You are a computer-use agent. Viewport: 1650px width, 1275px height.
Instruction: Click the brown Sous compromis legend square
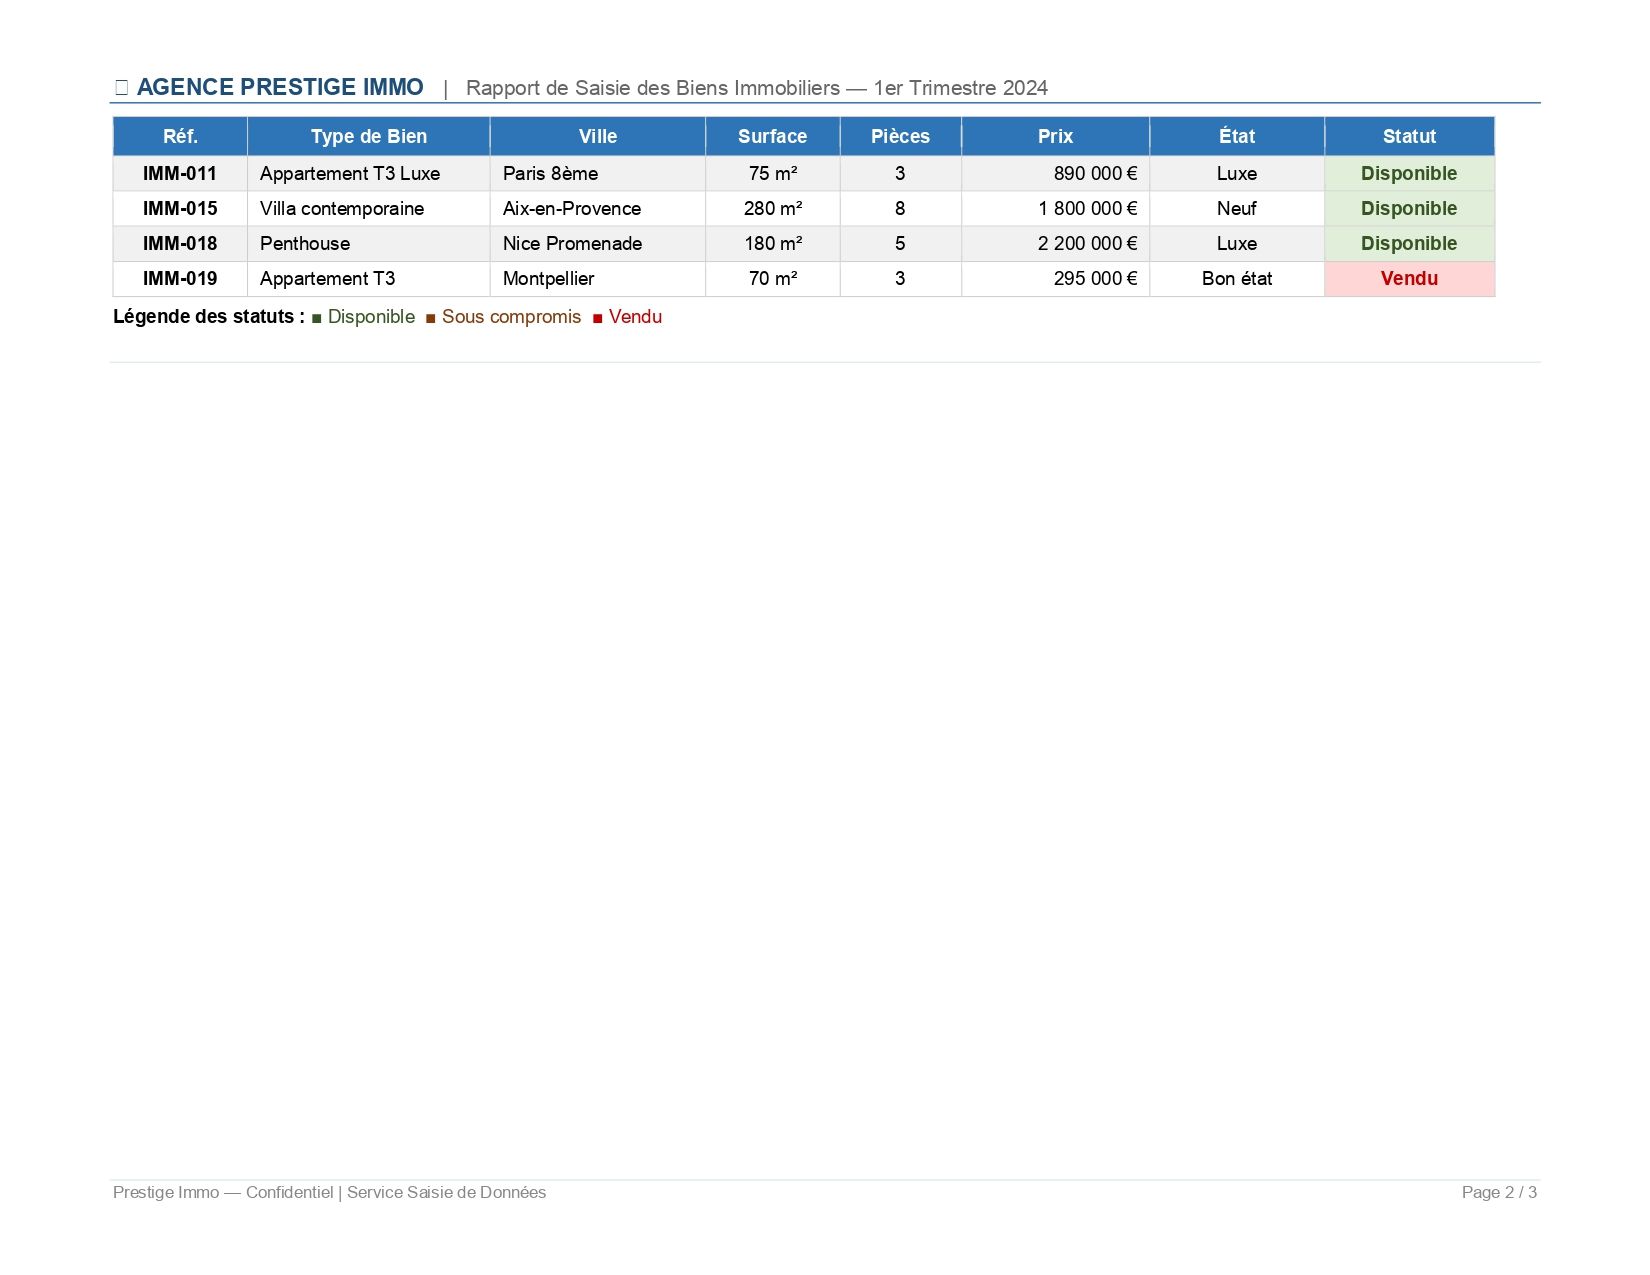point(431,318)
